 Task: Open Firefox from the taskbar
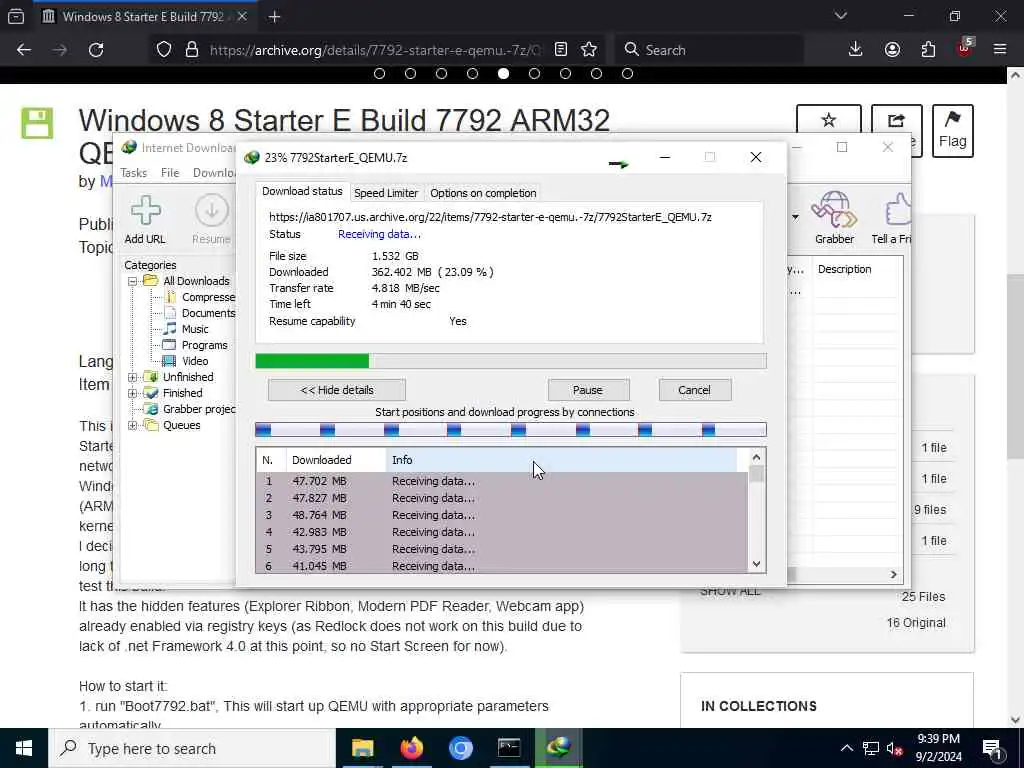point(411,748)
